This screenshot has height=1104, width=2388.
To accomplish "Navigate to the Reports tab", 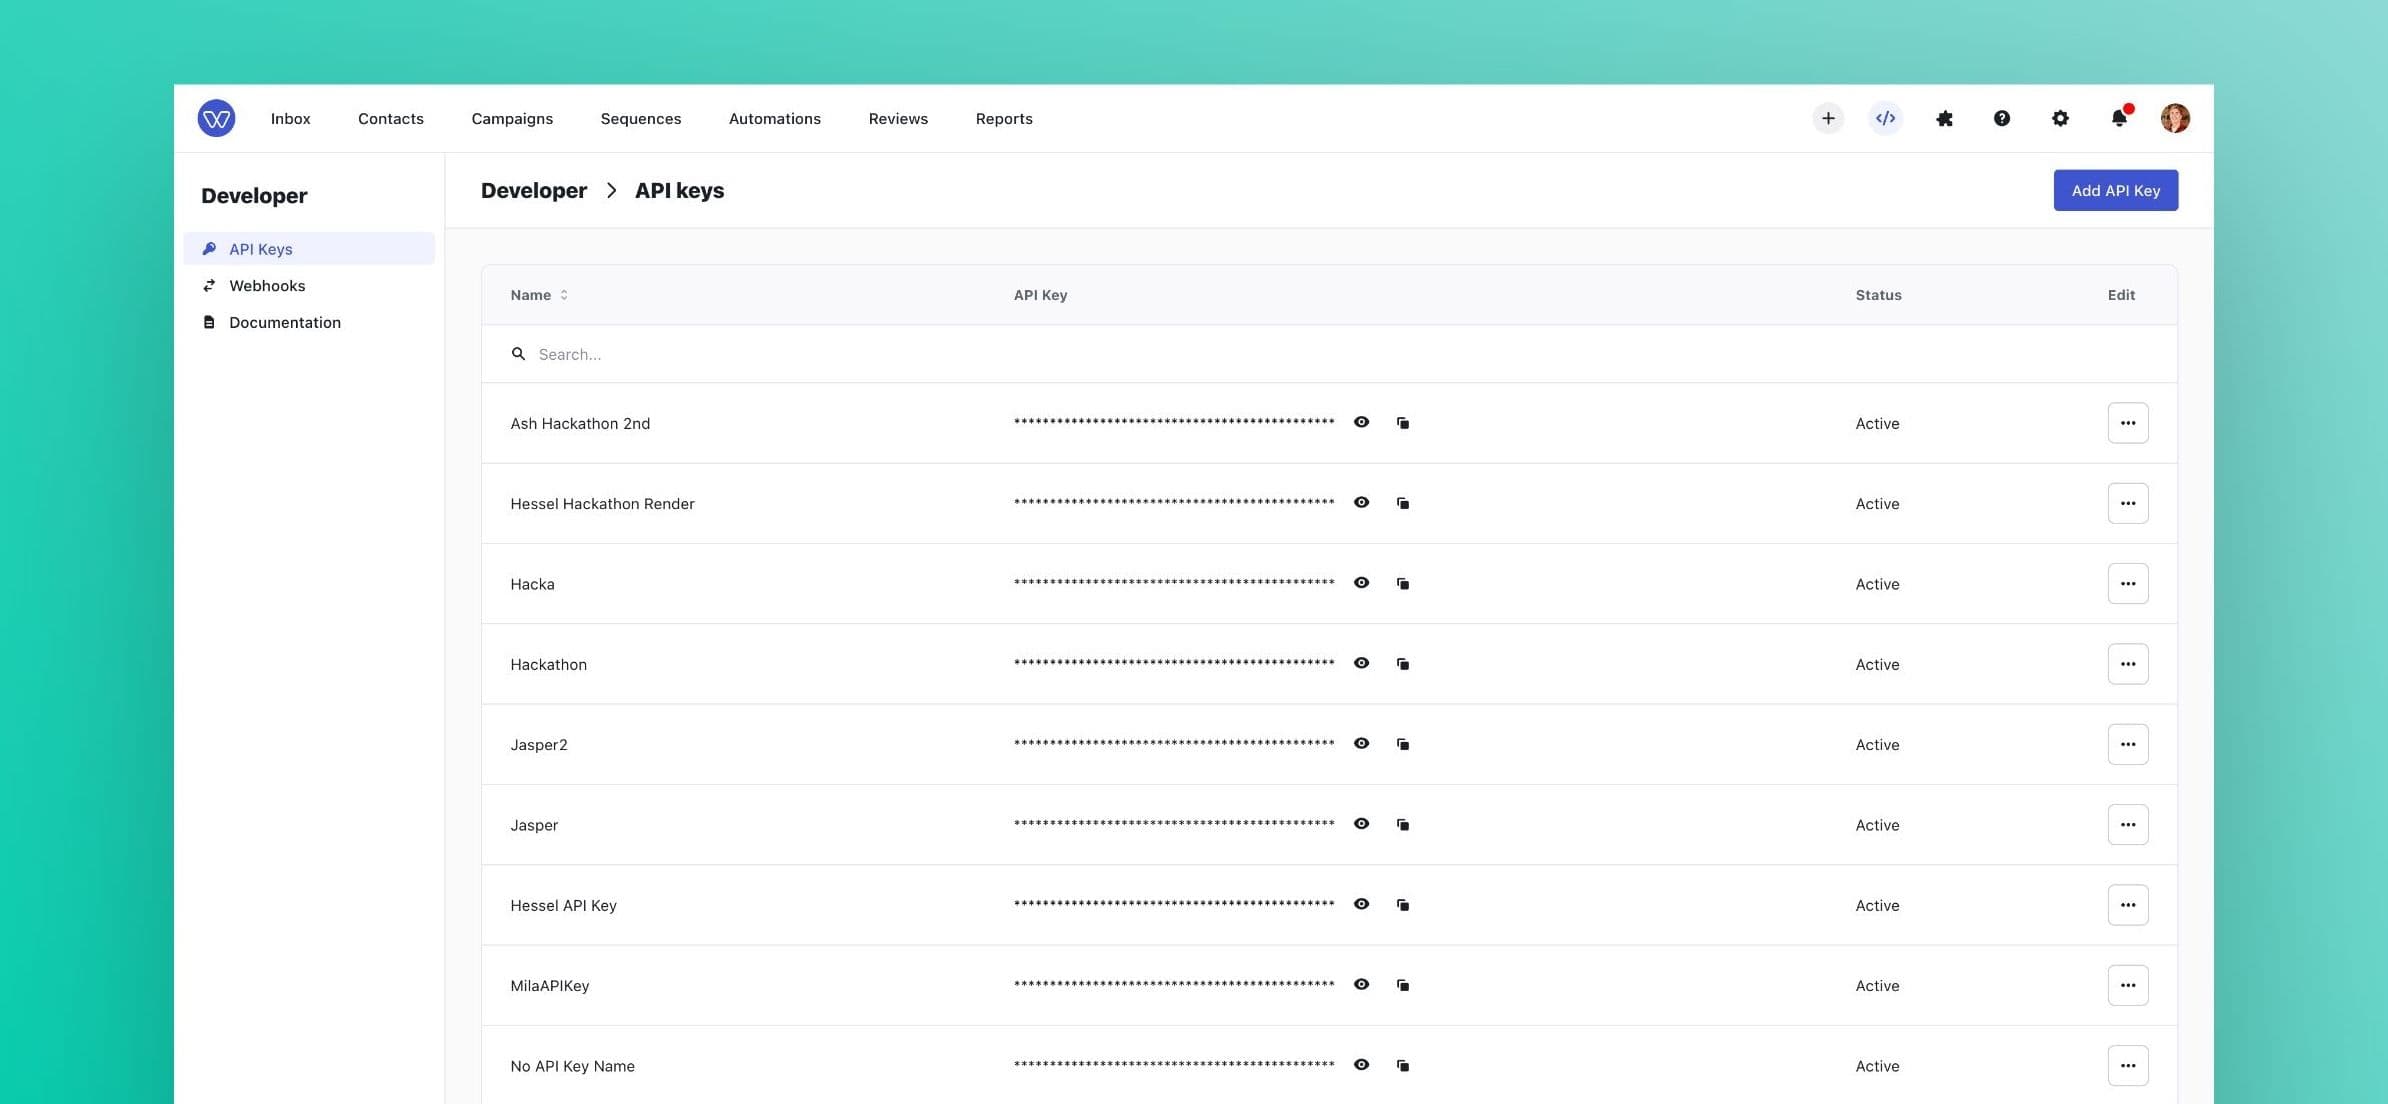I will click(x=1004, y=118).
